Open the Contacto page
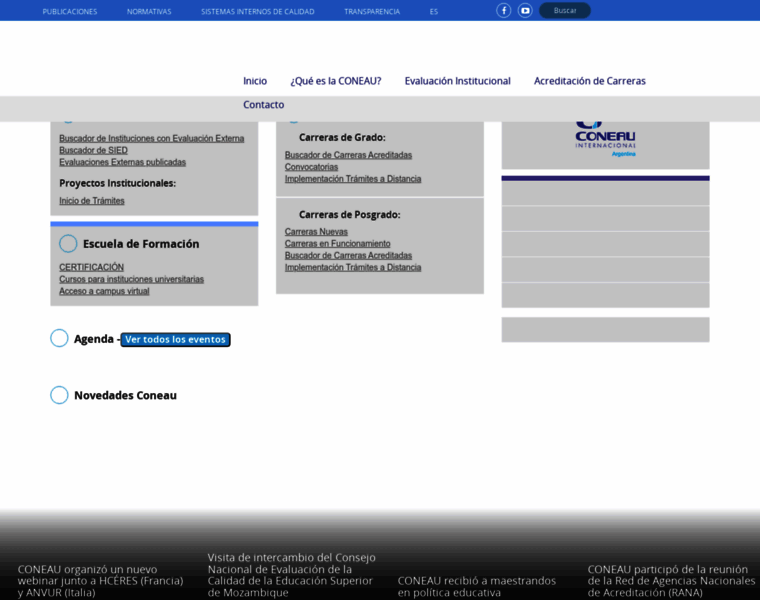The image size is (760, 600). 264,105
